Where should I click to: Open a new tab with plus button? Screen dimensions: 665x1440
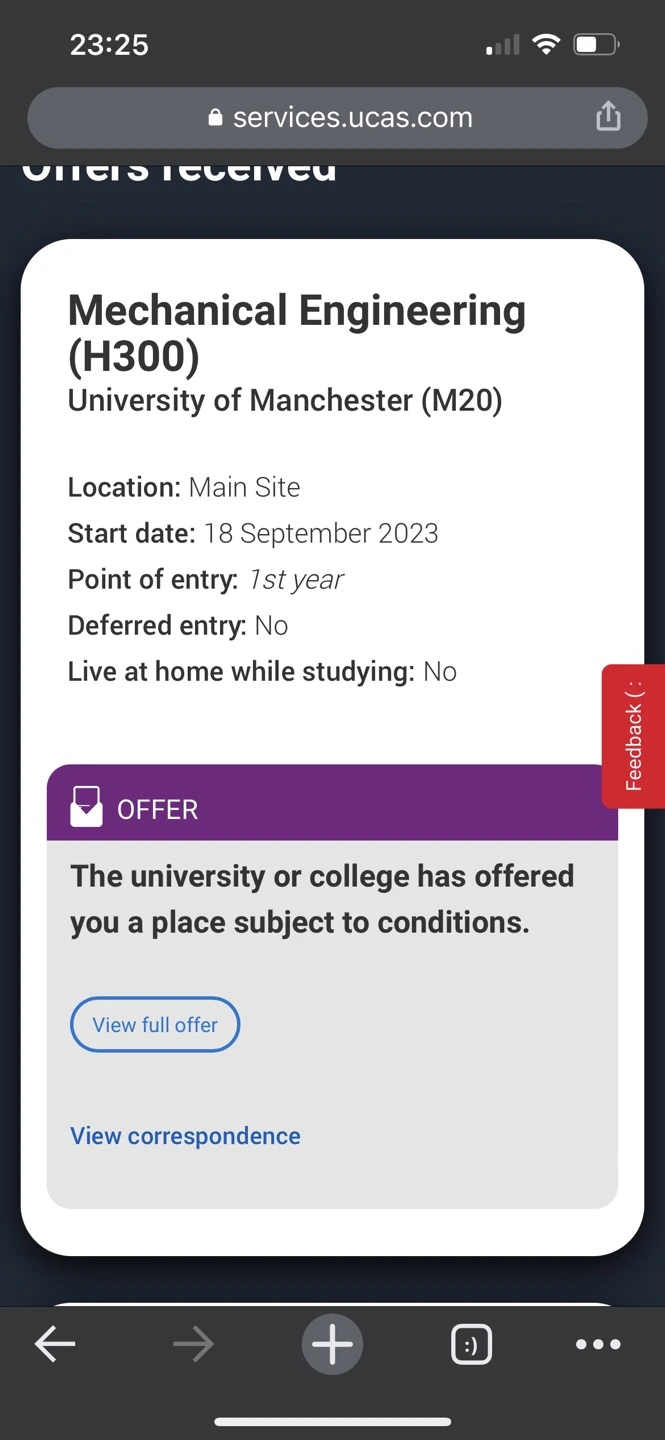332,1345
